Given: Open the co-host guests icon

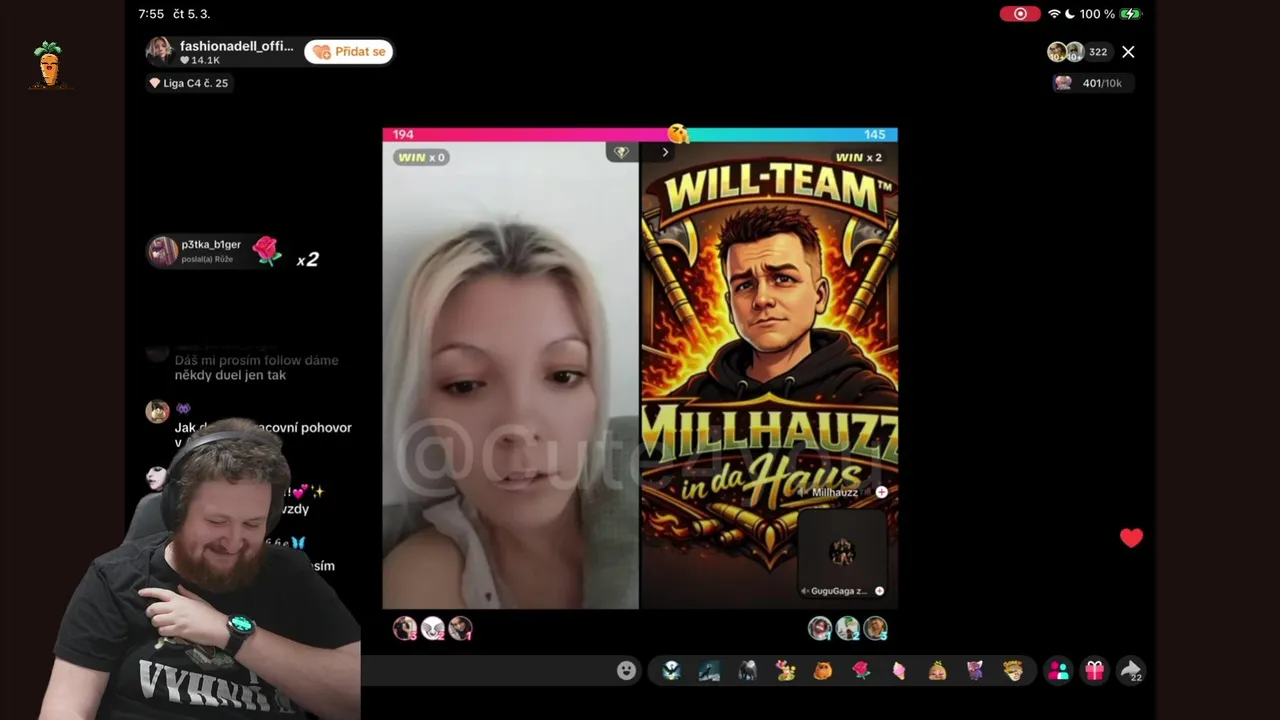Looking at the screenshot, I should [x=1058, y=671].
